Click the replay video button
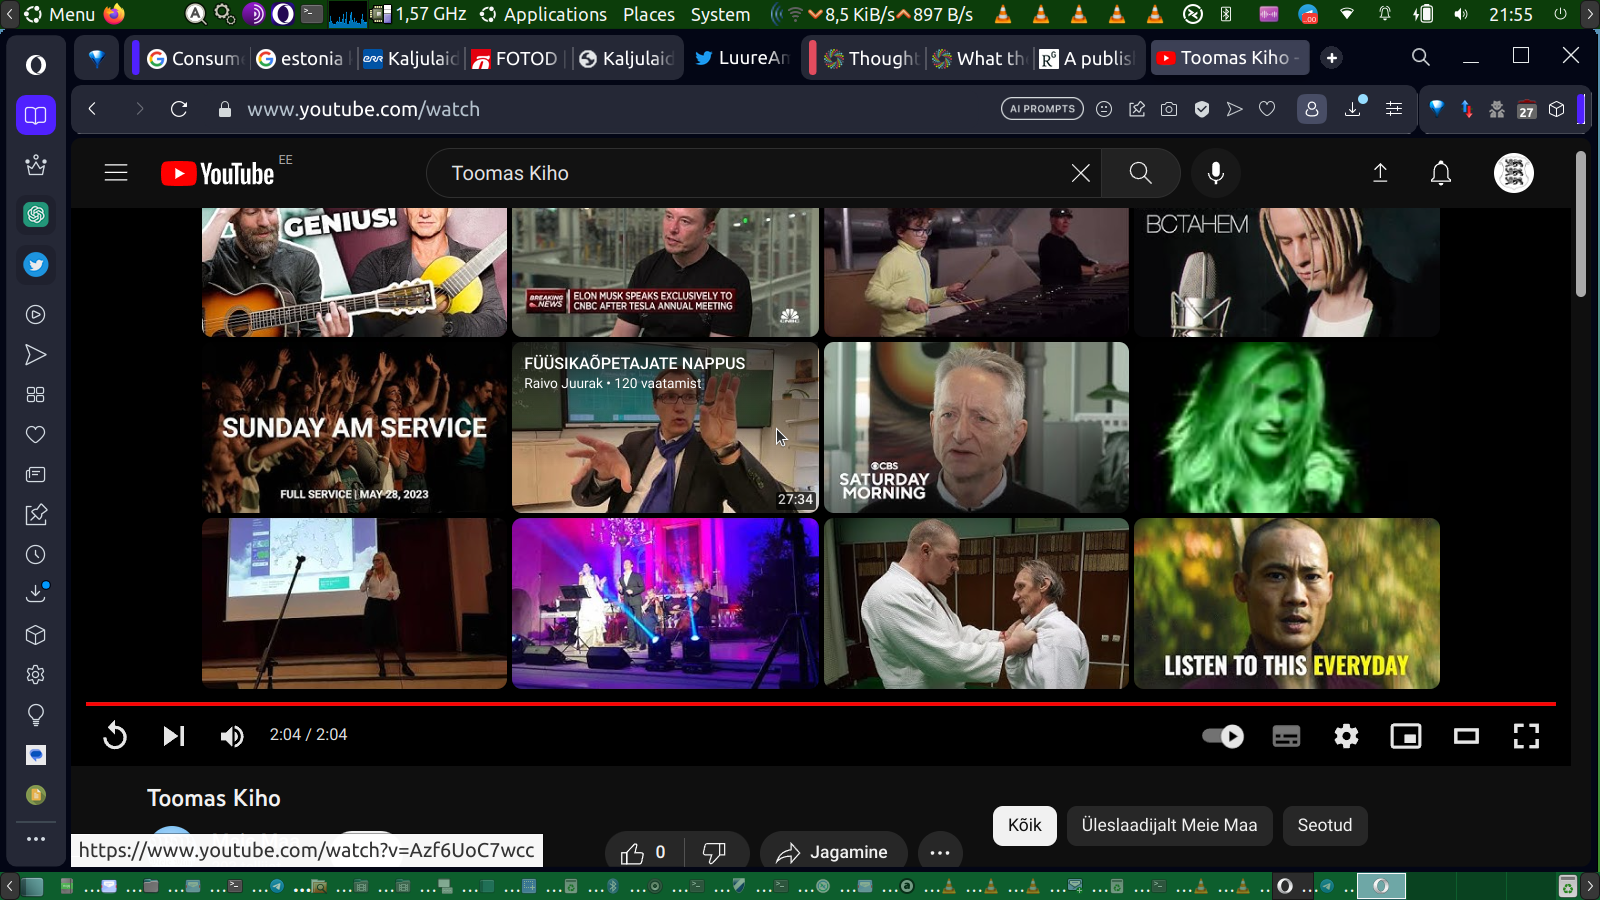 point(115,736)
